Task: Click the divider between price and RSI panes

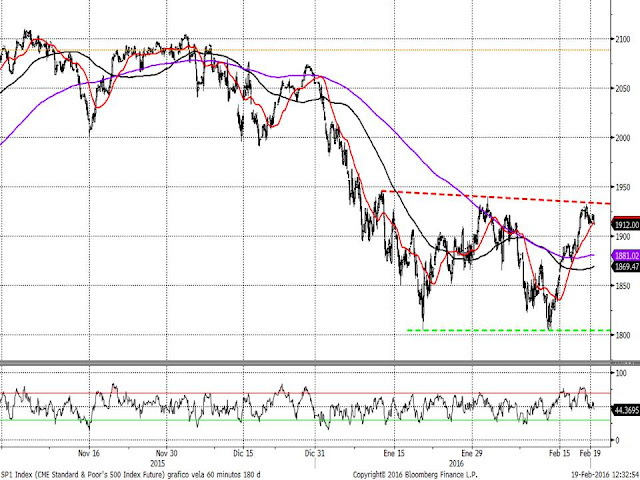Action: [x=320, y=362]
